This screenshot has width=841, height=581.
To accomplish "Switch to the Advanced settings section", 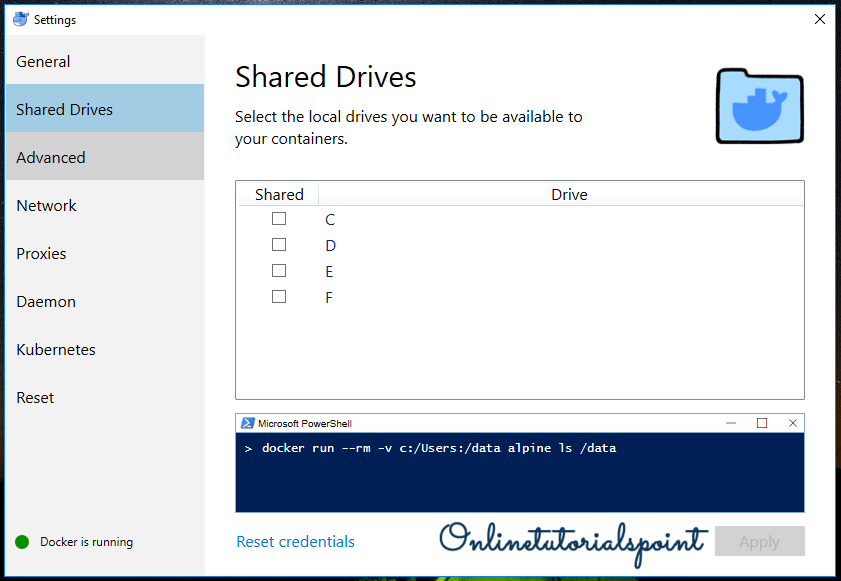I will coord(51,158).
